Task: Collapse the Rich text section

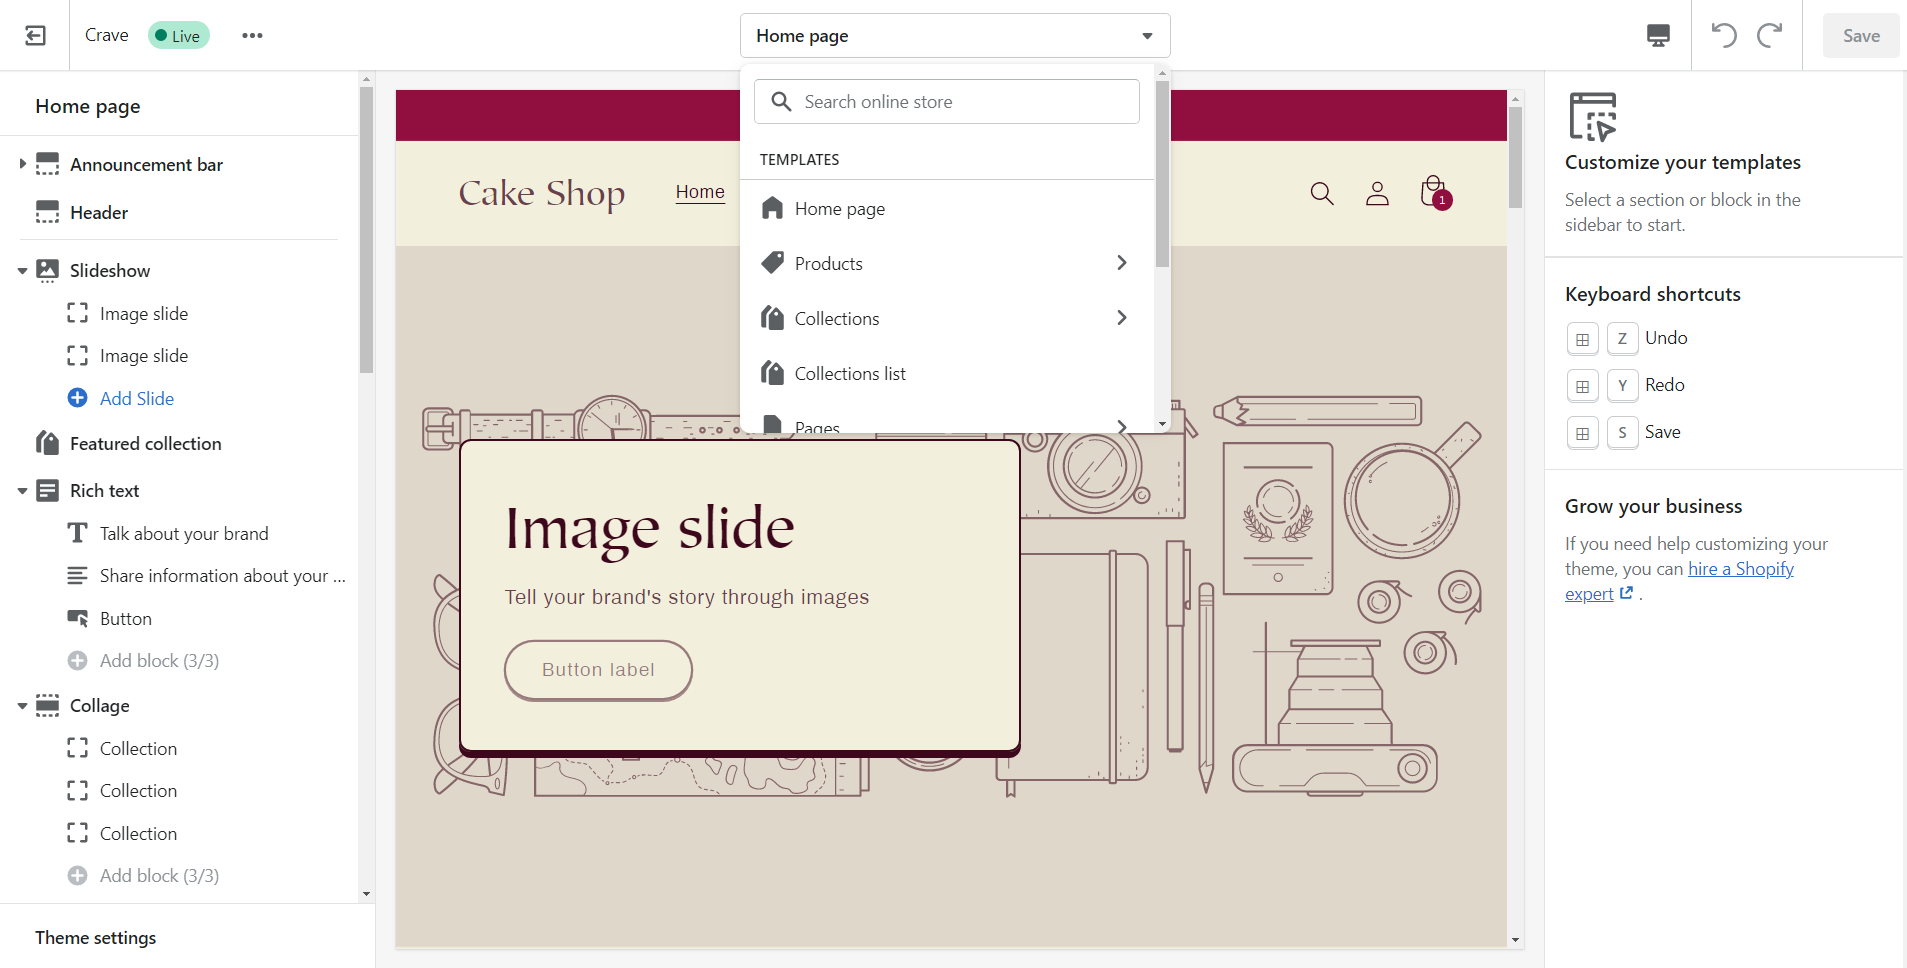Action: [x=22, y=491]
